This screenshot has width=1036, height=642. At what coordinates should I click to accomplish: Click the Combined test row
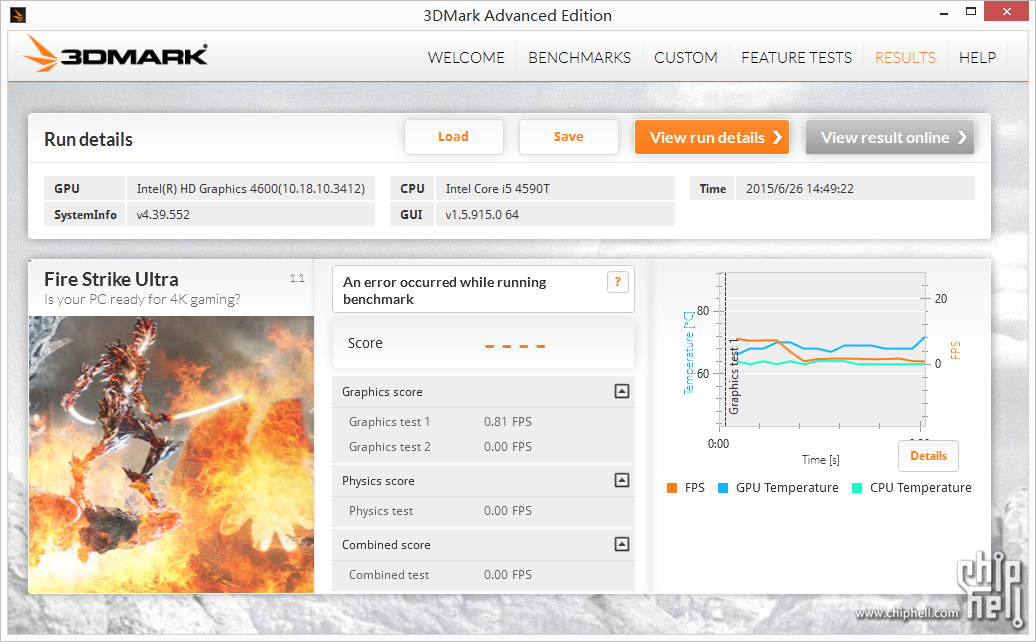483,575
